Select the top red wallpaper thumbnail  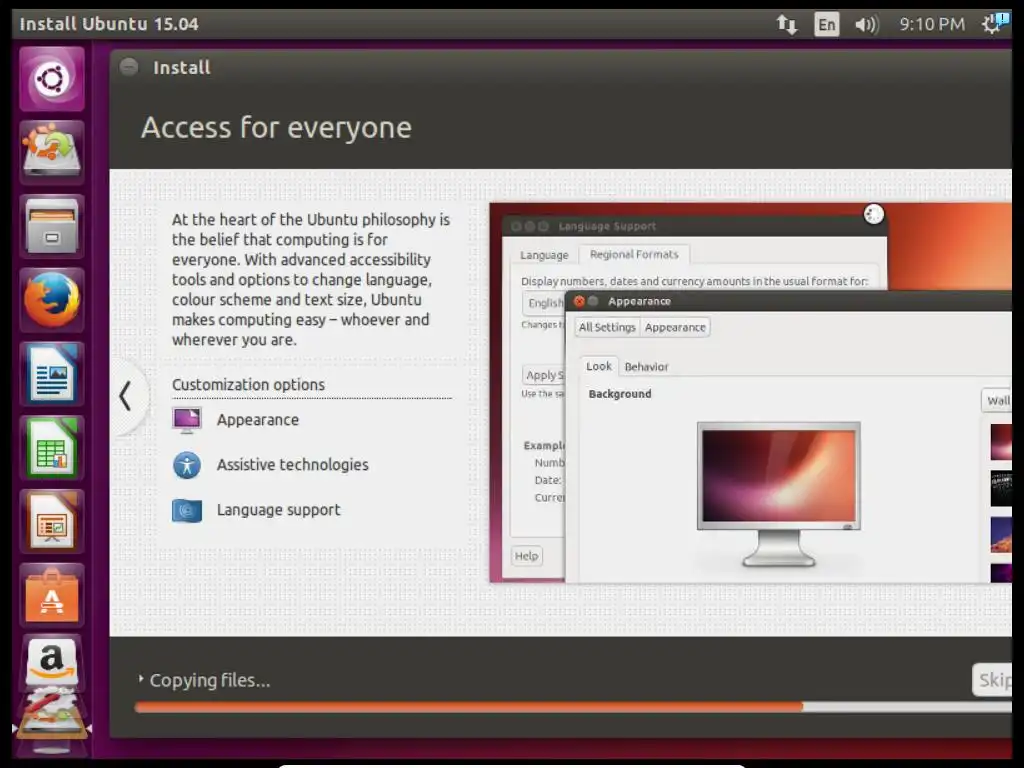coord(1001,442)
